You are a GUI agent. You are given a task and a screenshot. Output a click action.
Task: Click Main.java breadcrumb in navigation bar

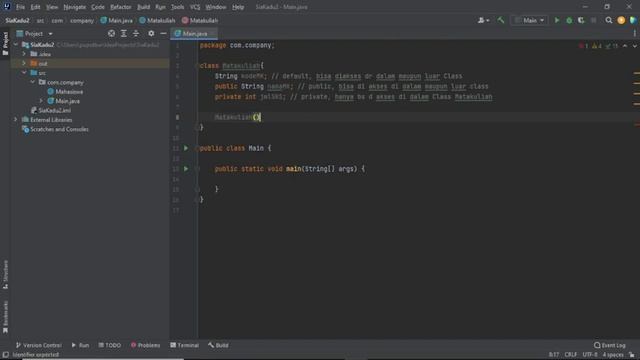point(117,20)
